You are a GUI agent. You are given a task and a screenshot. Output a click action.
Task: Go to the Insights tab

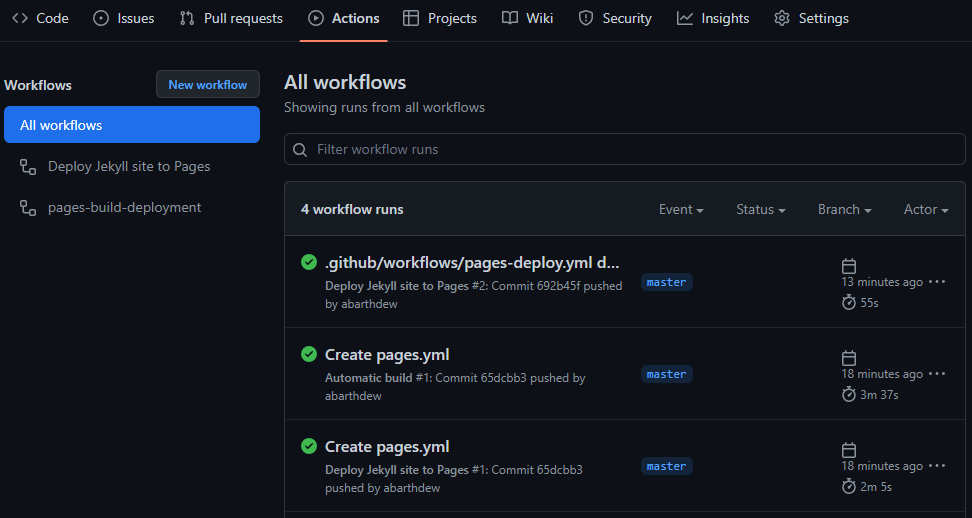[713, 18]
